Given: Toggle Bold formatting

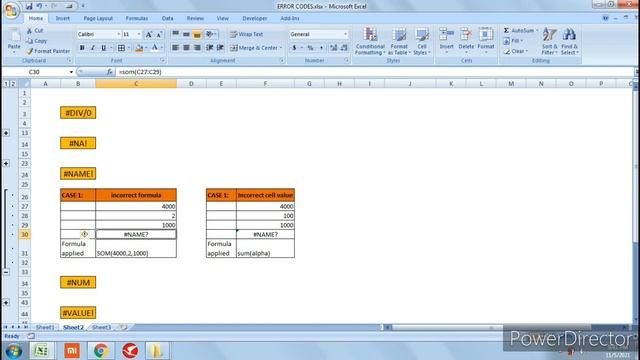Looking at the screenshot, I should [x=82, y=48].
